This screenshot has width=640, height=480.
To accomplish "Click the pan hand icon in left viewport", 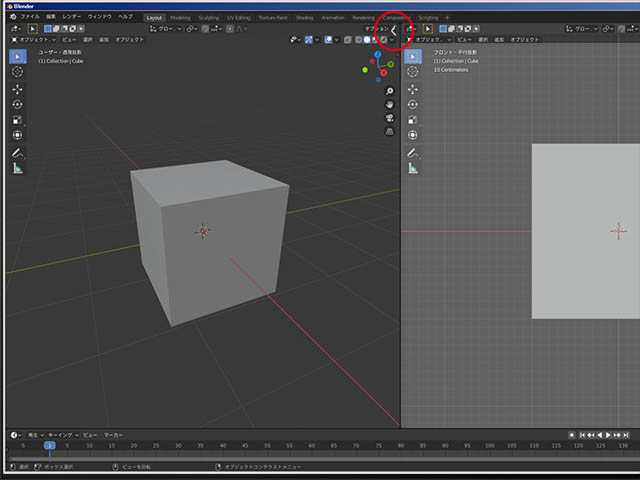I will click(x=390, y=104).
